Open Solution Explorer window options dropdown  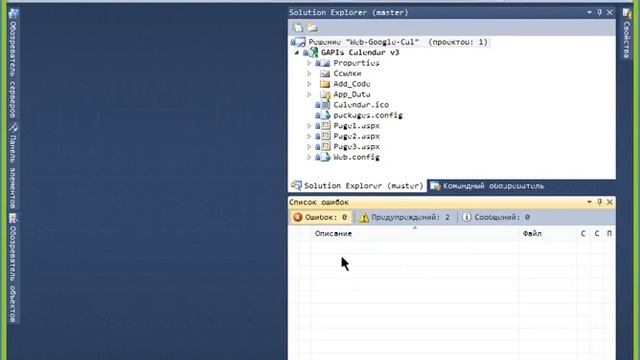(x=589, y=12)
